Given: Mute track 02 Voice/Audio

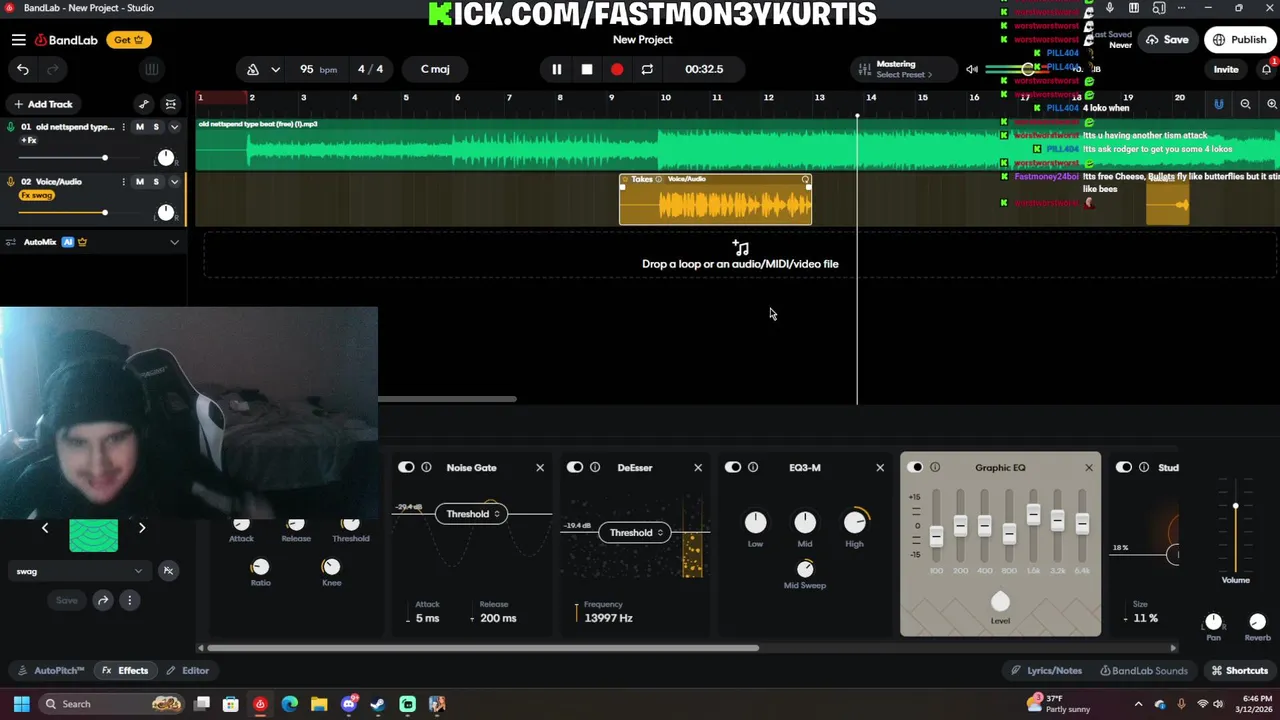Looking at the screenshot, I should pyautogui.click(x=139, y=182).
